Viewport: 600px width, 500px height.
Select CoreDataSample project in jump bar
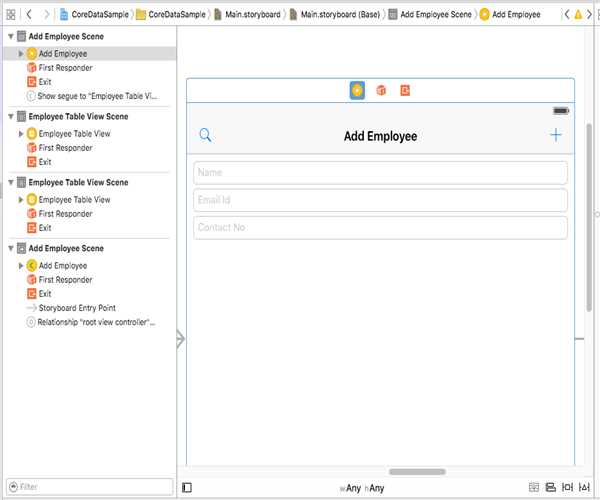[x=97, y=15]
